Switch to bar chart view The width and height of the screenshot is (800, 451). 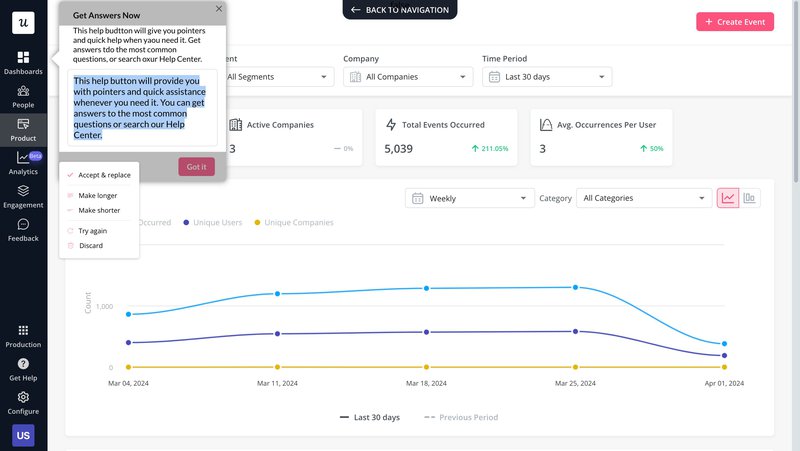click(x=750, y=198)
